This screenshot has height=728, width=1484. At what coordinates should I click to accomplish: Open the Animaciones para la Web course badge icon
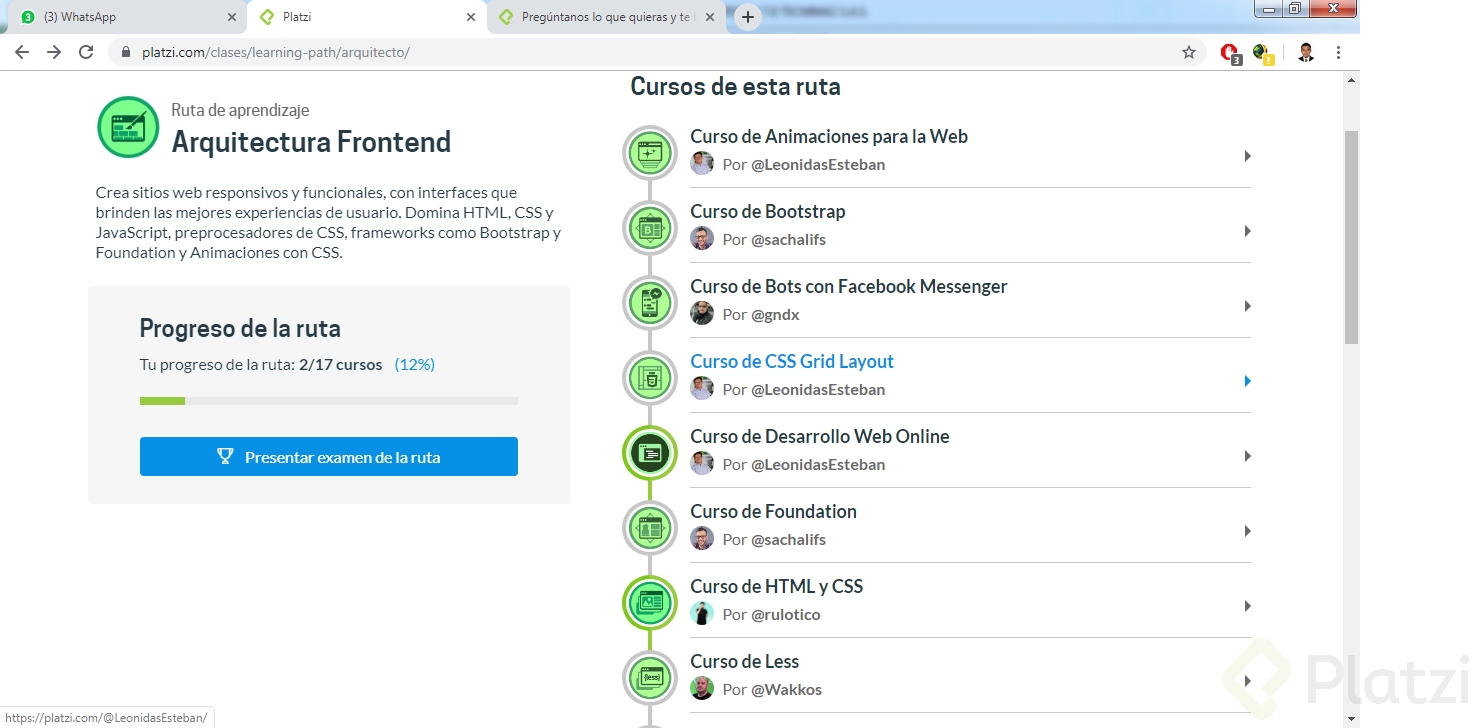point(650,154)
